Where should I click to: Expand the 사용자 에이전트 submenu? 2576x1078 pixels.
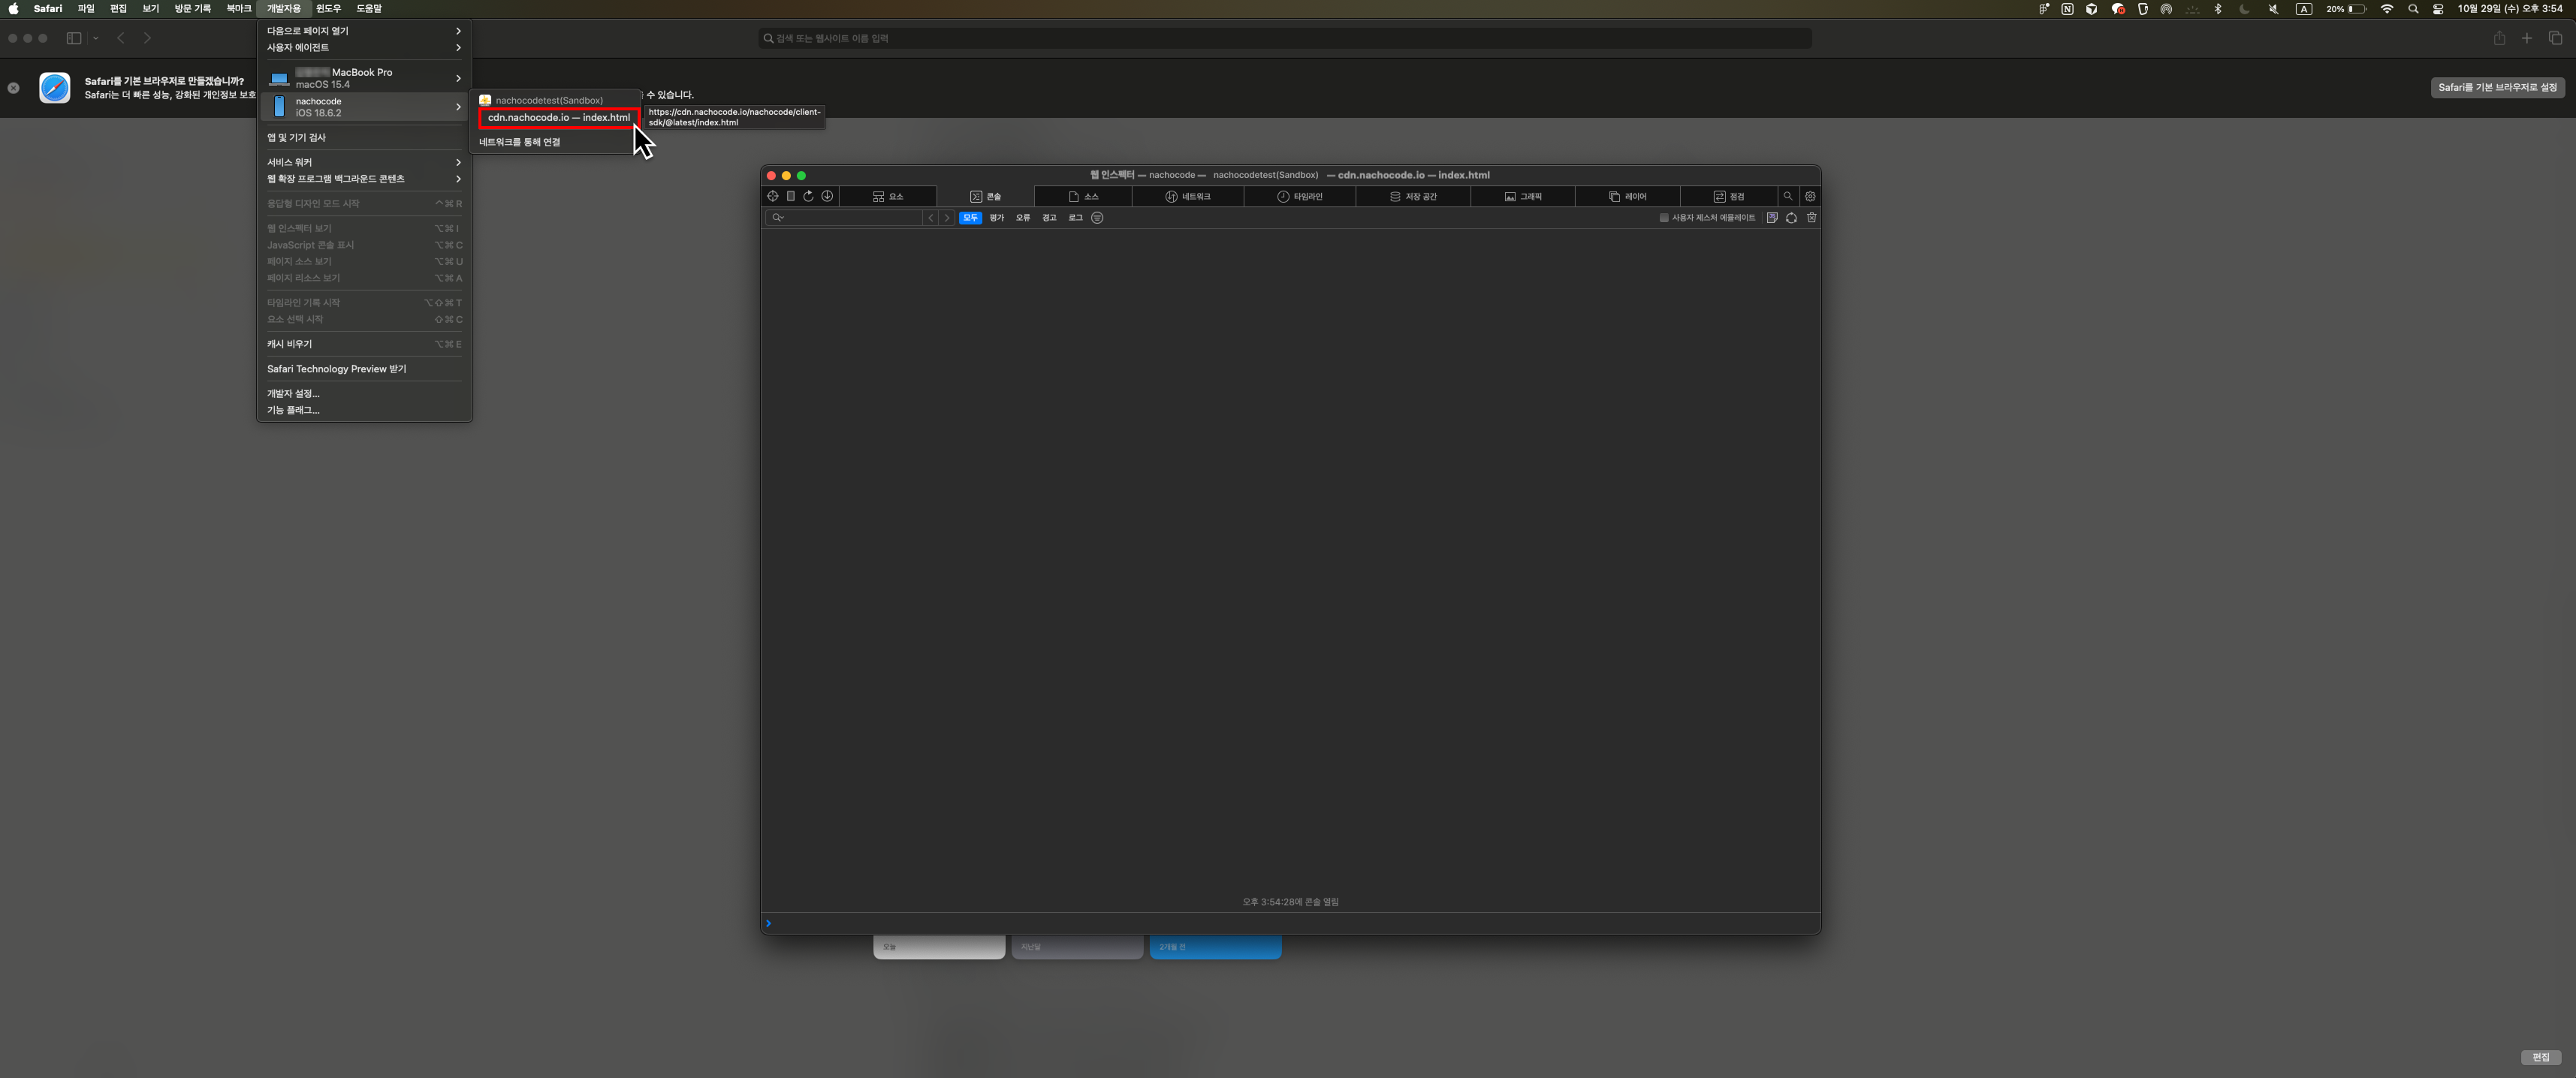tap(364, 47)
